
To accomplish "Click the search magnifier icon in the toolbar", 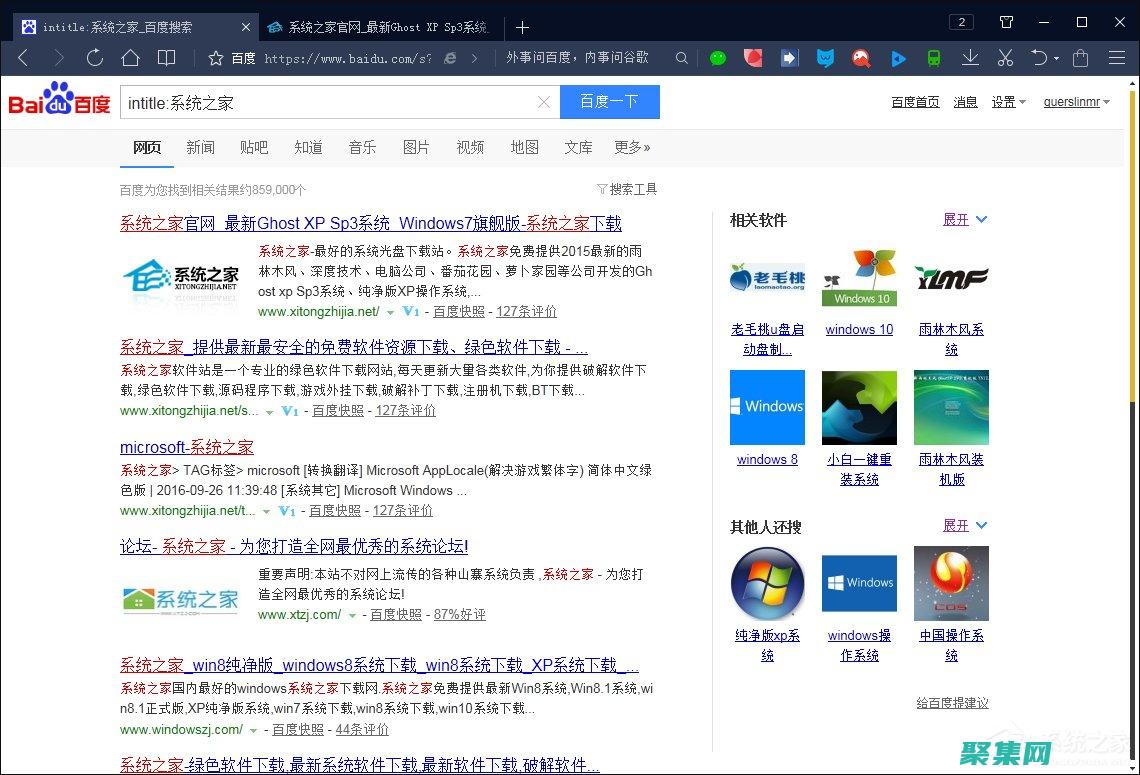I will pyautogui.click(x=681, y=58).
